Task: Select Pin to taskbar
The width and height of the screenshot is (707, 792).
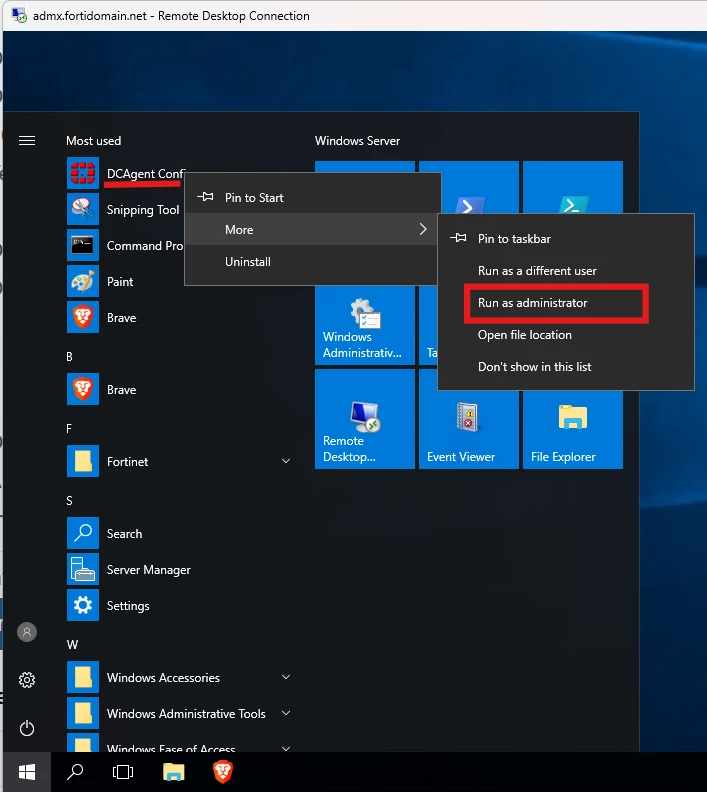Action: 566,238
